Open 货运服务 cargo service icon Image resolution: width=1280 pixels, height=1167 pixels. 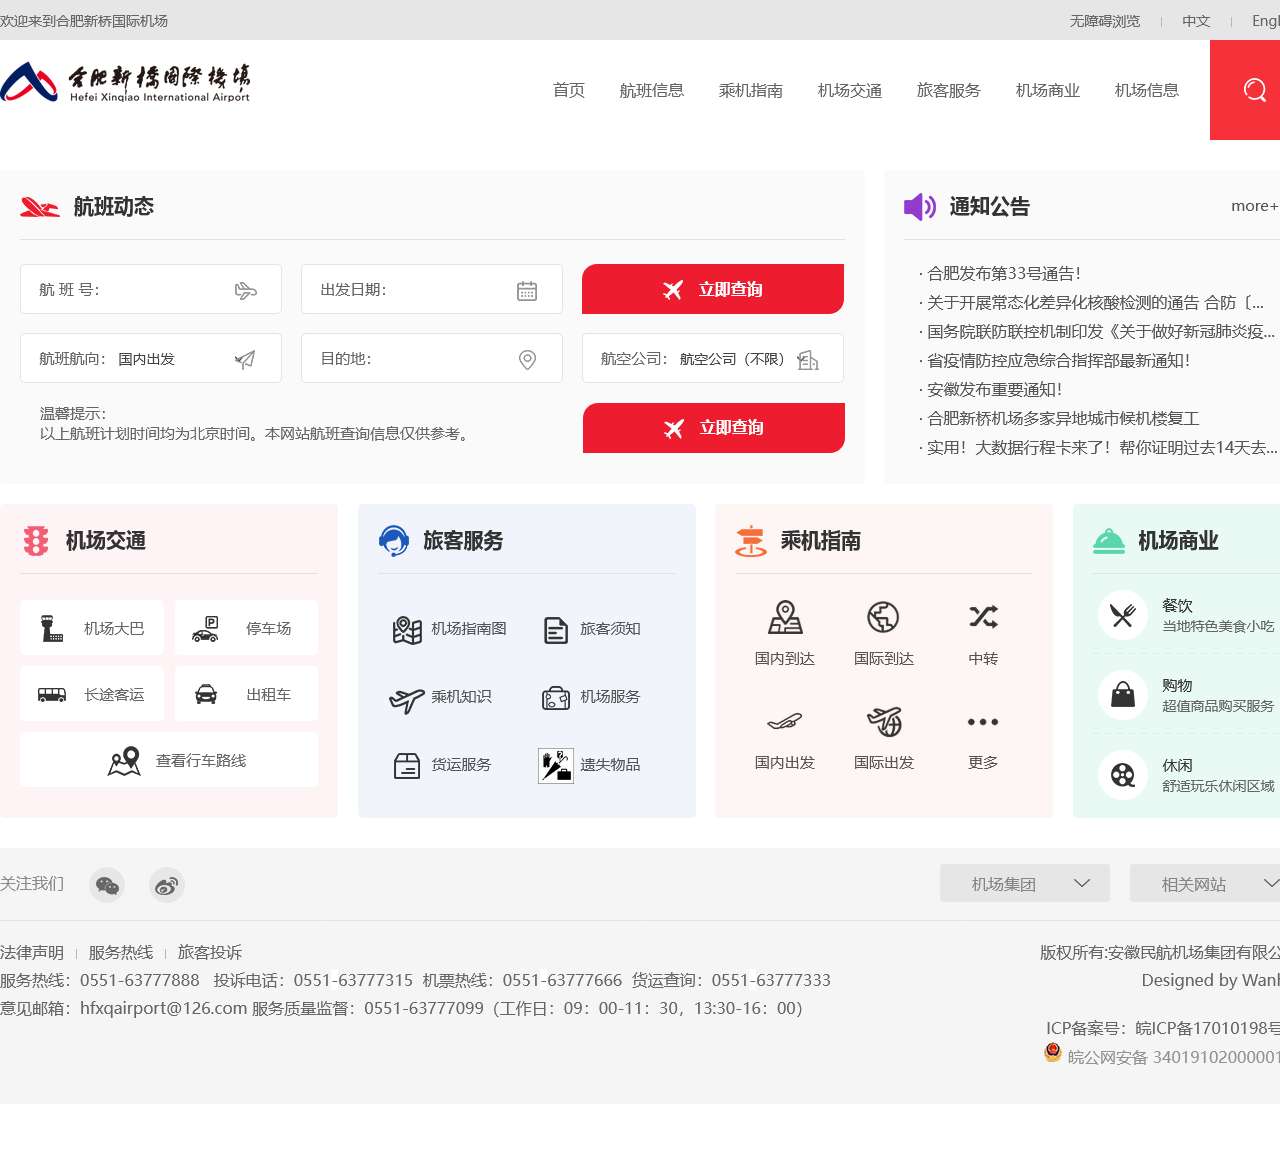[x=407, y=766]
